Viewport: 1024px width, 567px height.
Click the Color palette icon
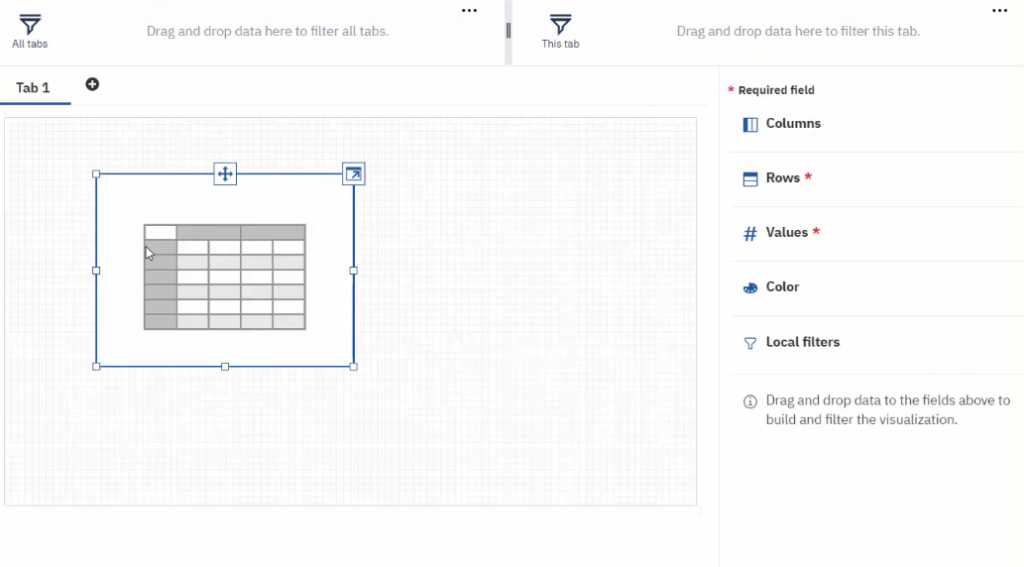click(x=750, y=287)
